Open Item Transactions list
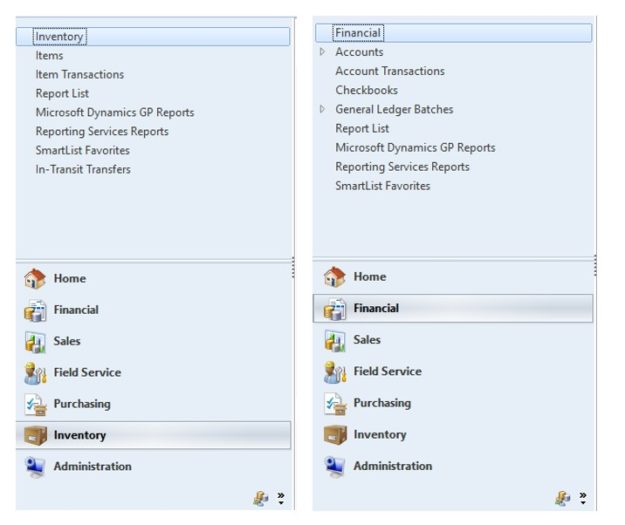The height and width of the screenshot is (525, 625). (80, 75)
